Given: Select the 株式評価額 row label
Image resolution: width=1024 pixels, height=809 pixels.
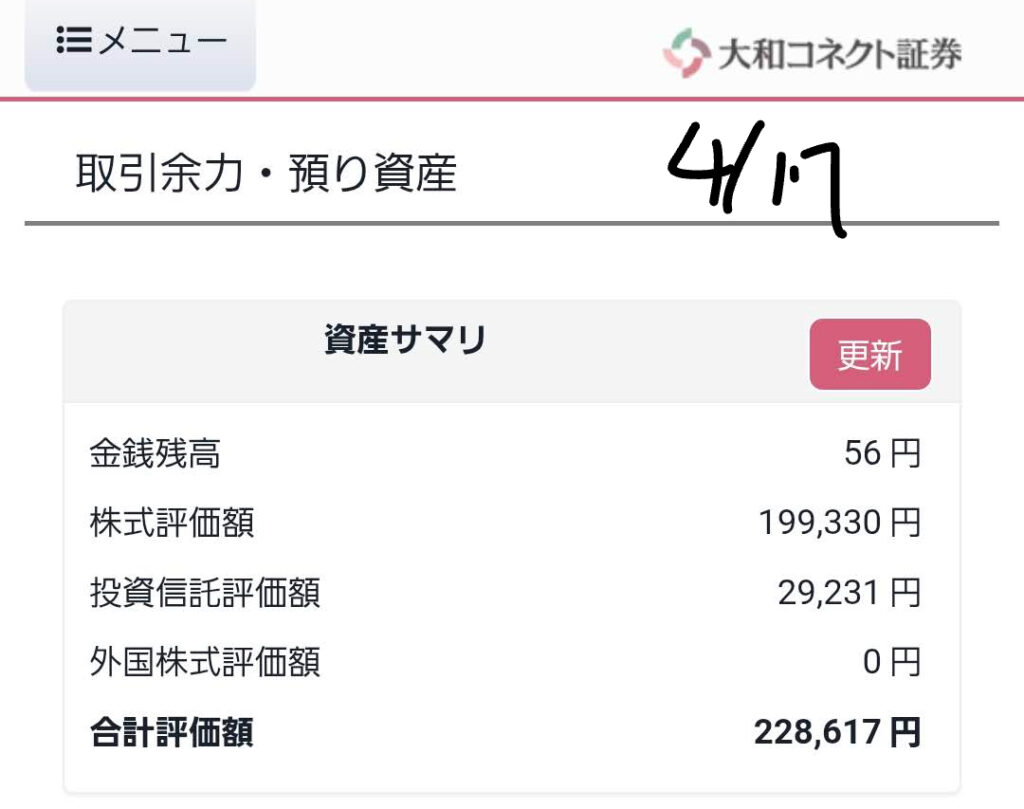Looking at the screenshot, I should coord(172,523).
